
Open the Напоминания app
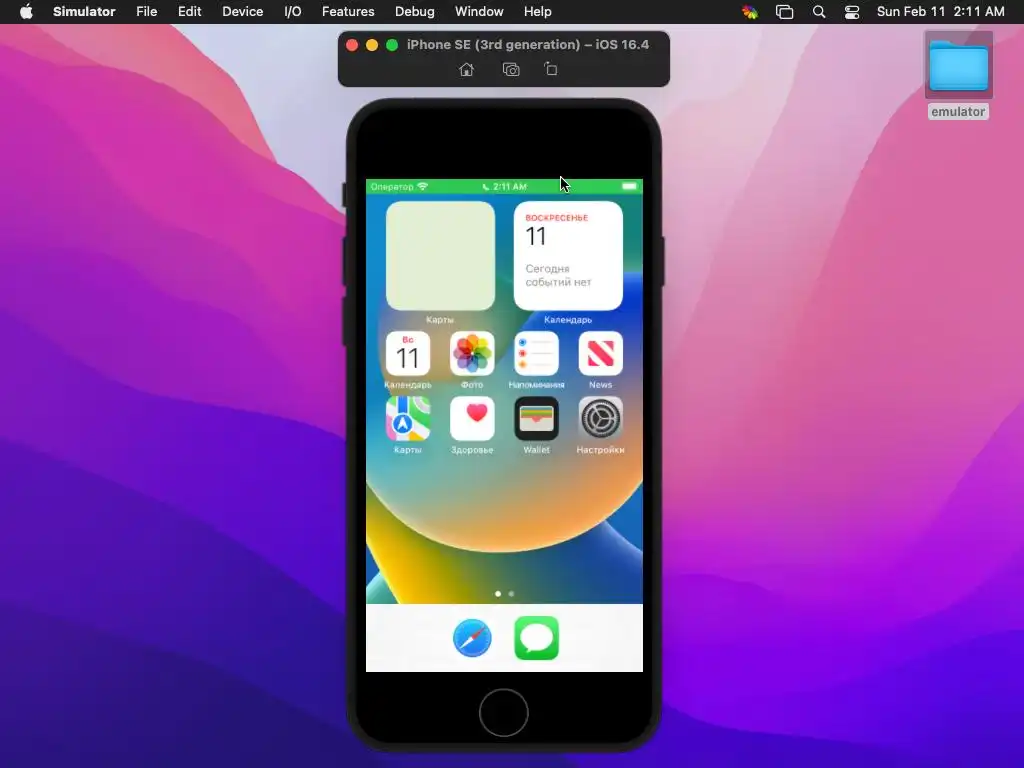536,353
